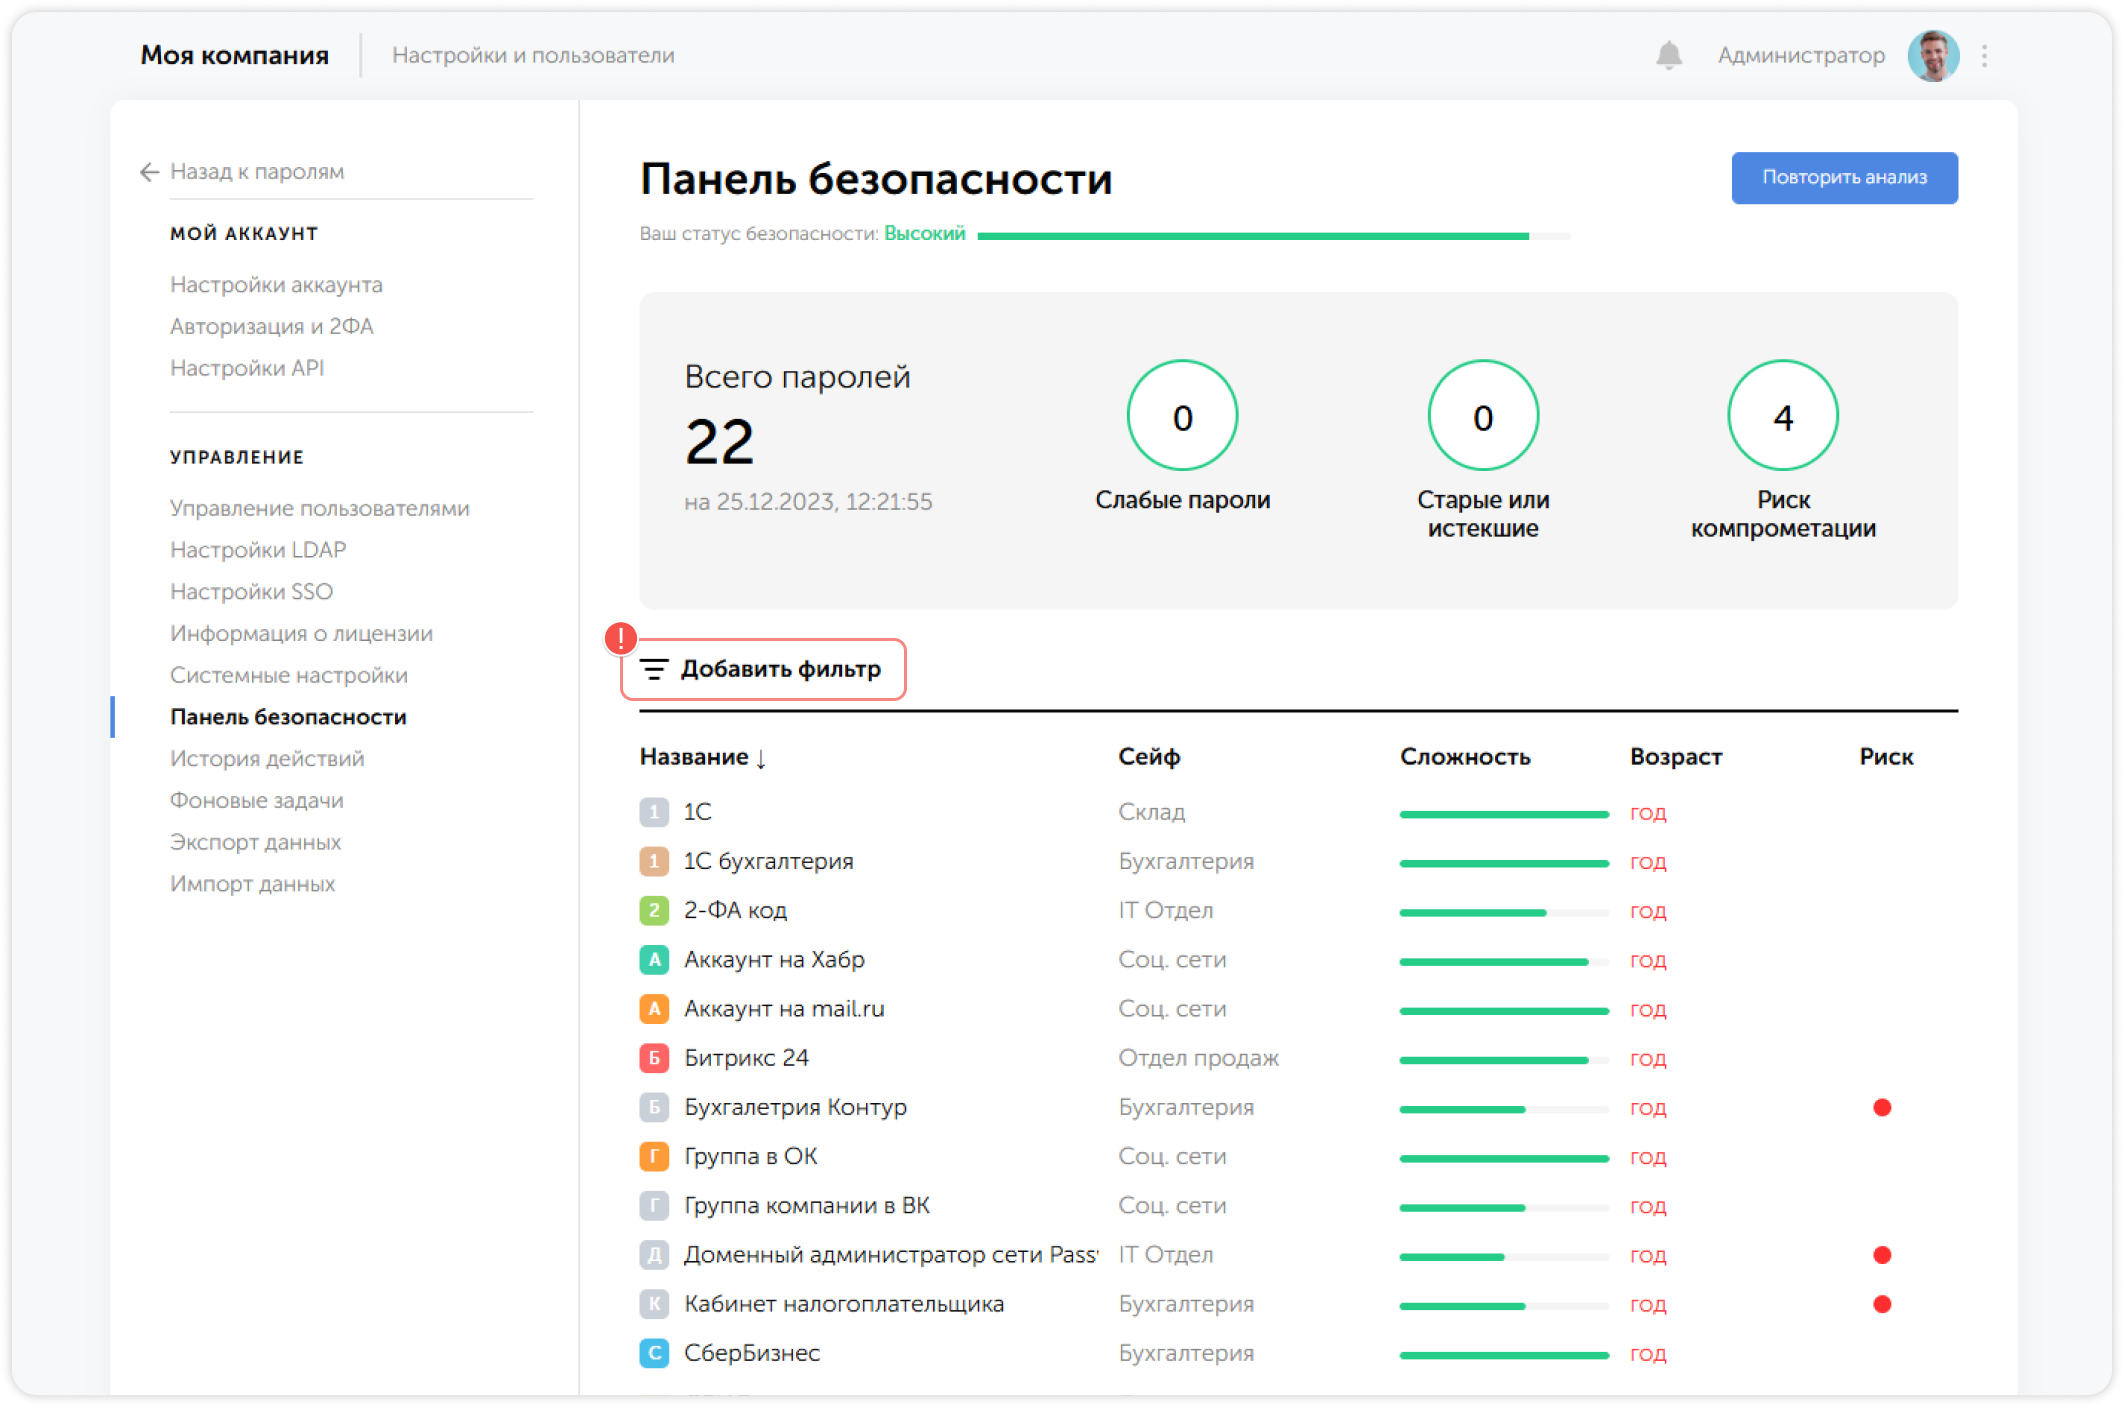Open the Добавить фильтр panel
Viewport: 2124px width, 1408px height.
[x=780, y=670]
